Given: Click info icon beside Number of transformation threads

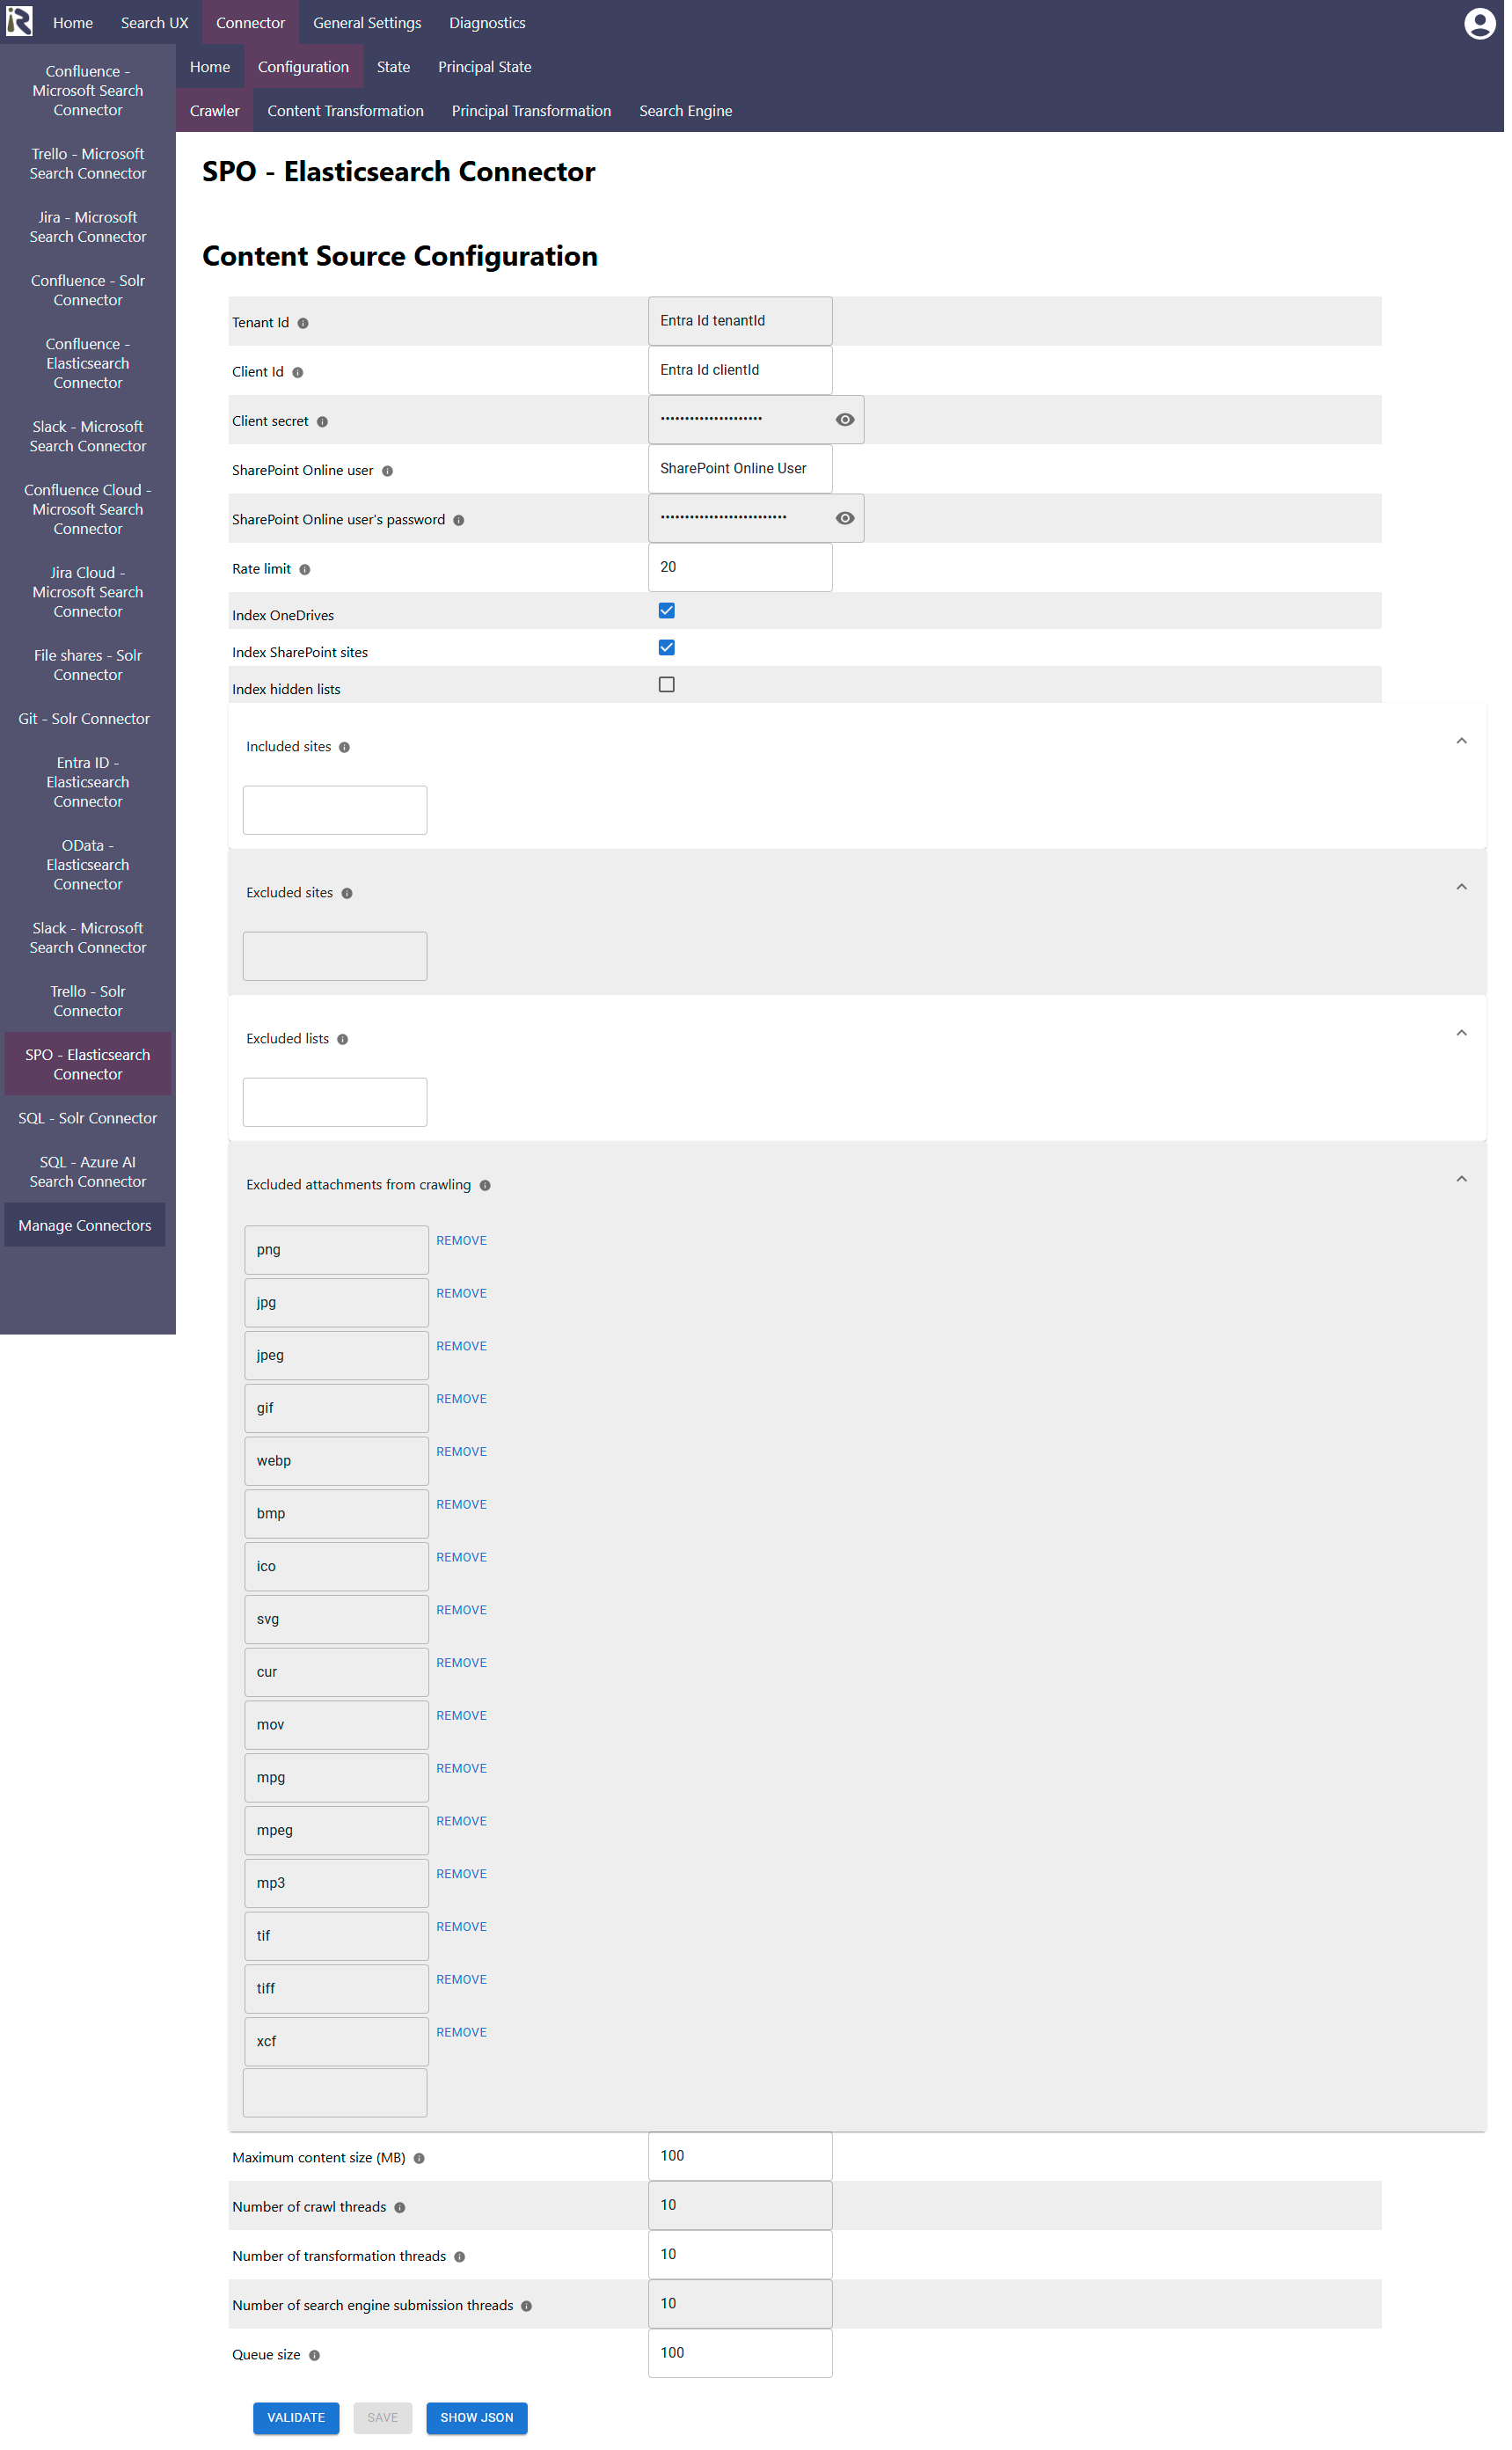Looking at the screenshot, I should click(x=460, y=2257).
